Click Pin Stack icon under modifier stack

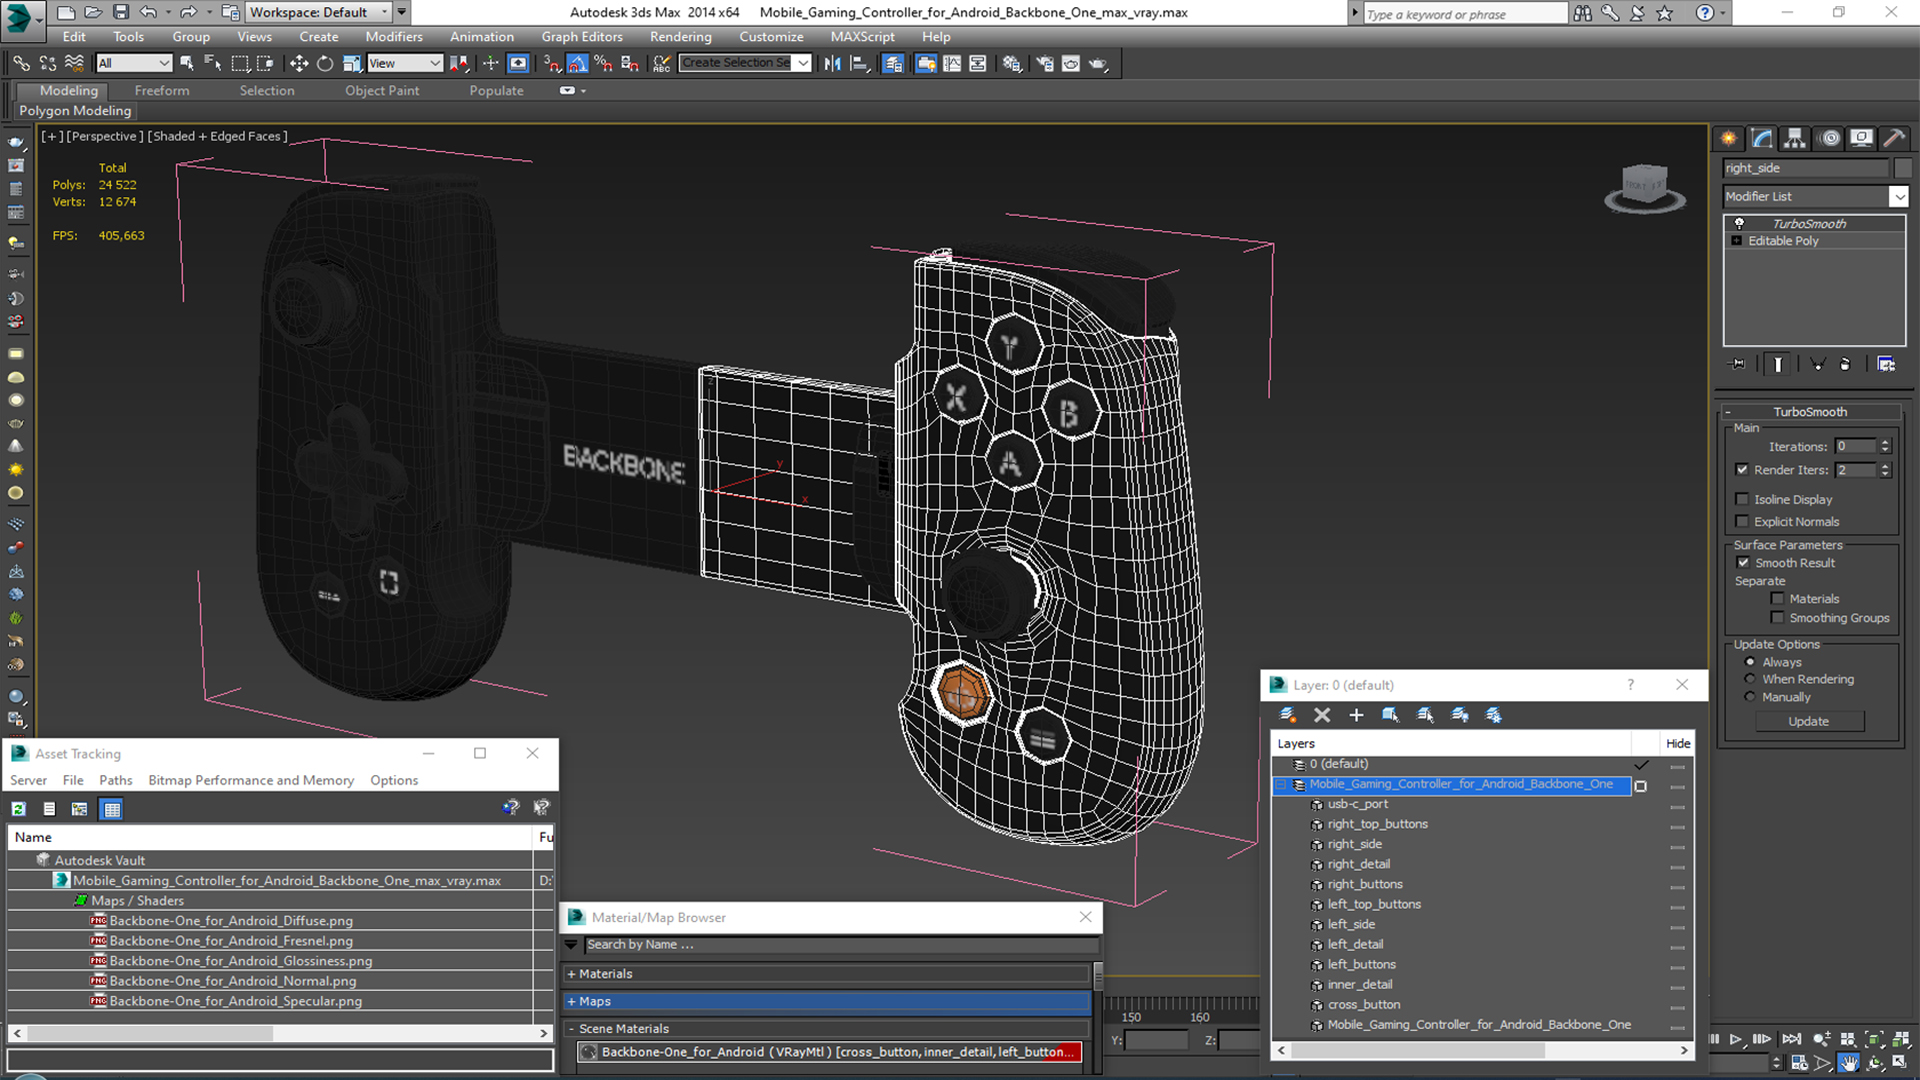(1738, 364)
